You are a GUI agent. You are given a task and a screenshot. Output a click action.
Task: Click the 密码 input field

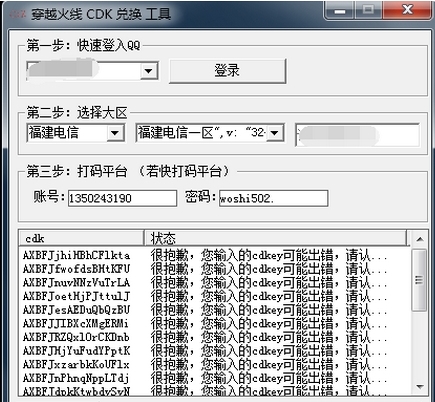click(273, 198)
